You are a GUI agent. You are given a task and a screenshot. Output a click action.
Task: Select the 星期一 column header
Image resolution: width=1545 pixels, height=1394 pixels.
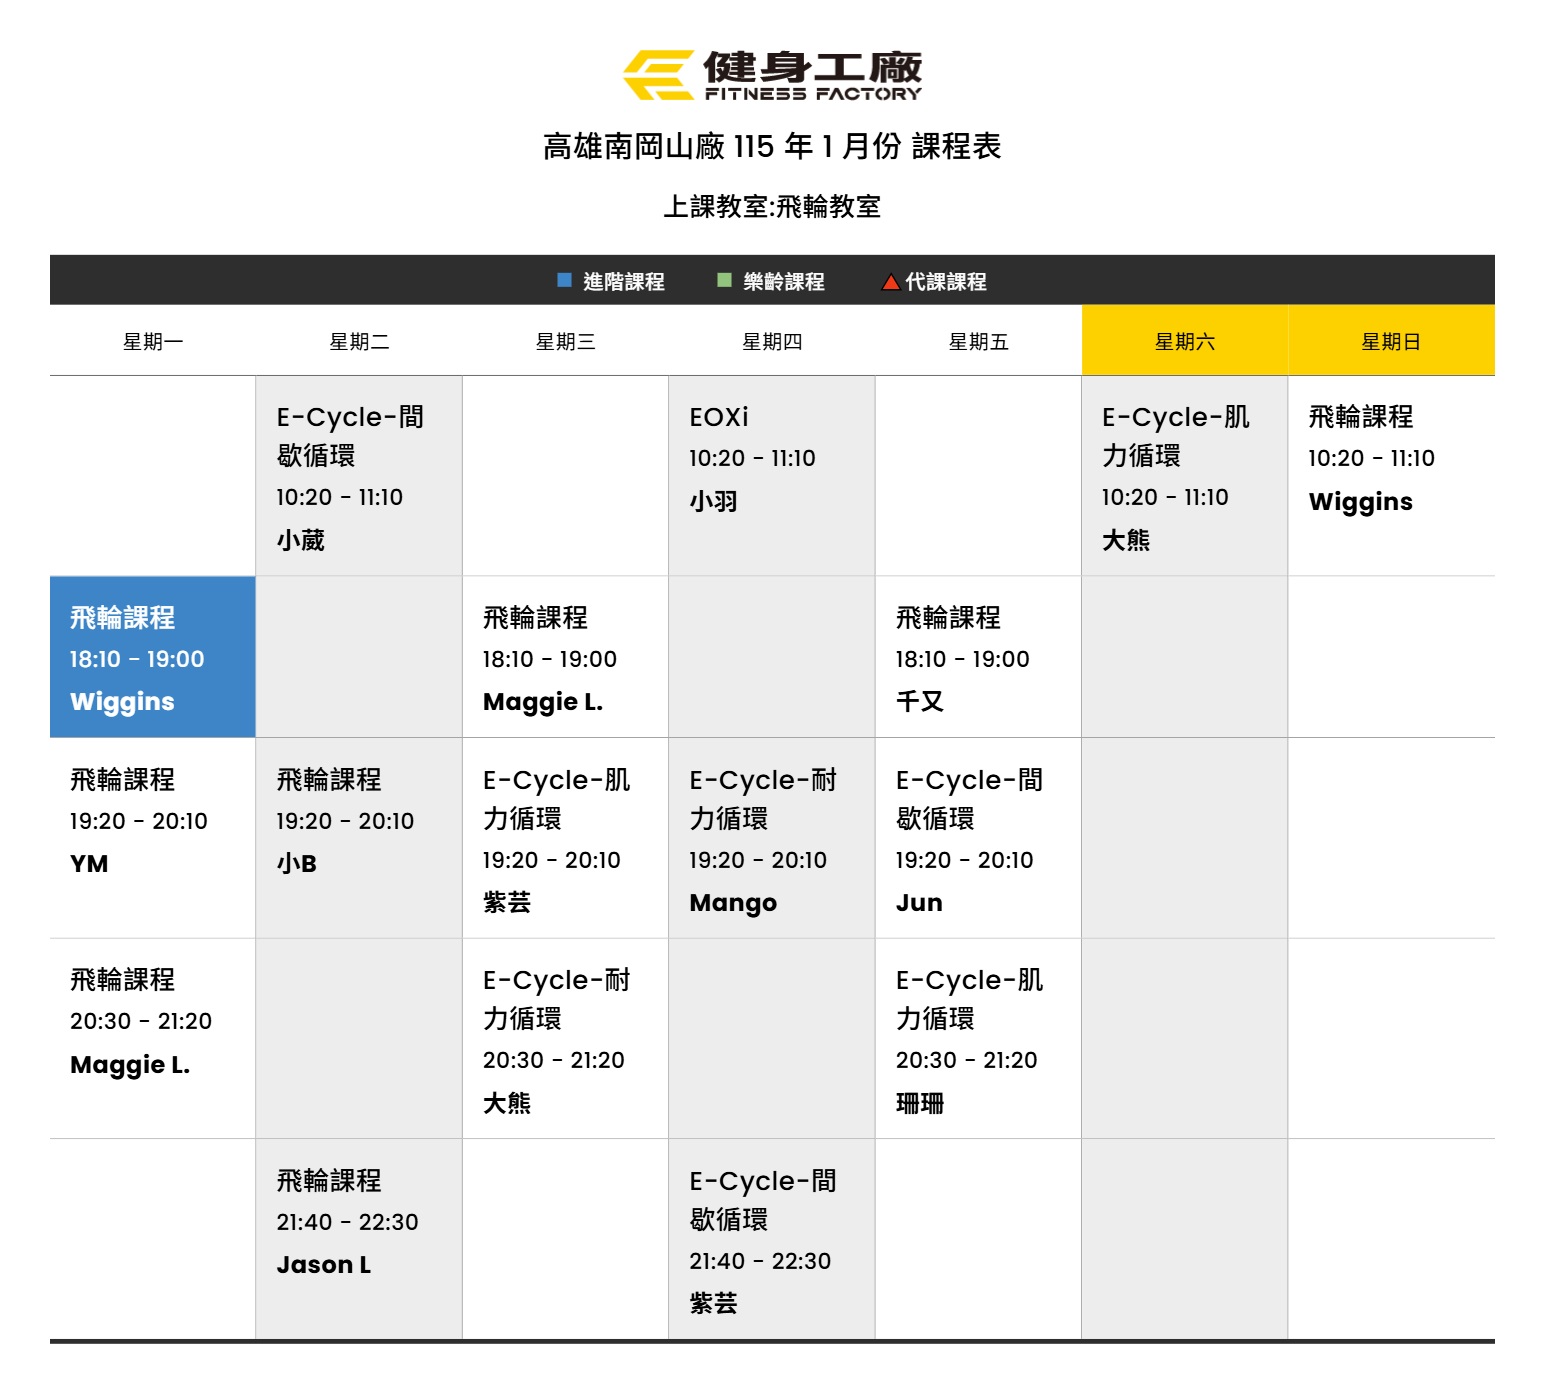153,341
